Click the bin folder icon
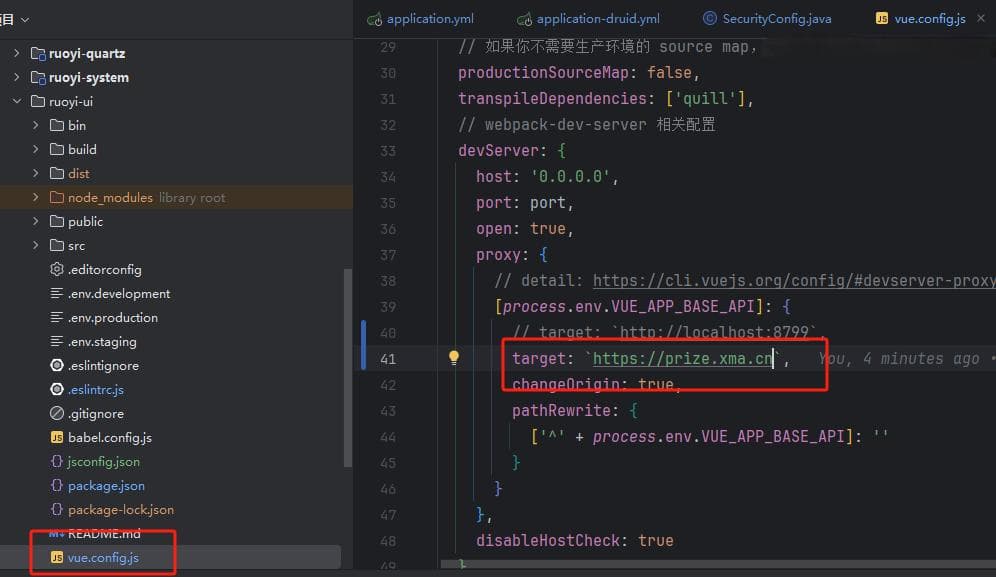This screenshot has width=996, height=577. click(x=57, y=125)
